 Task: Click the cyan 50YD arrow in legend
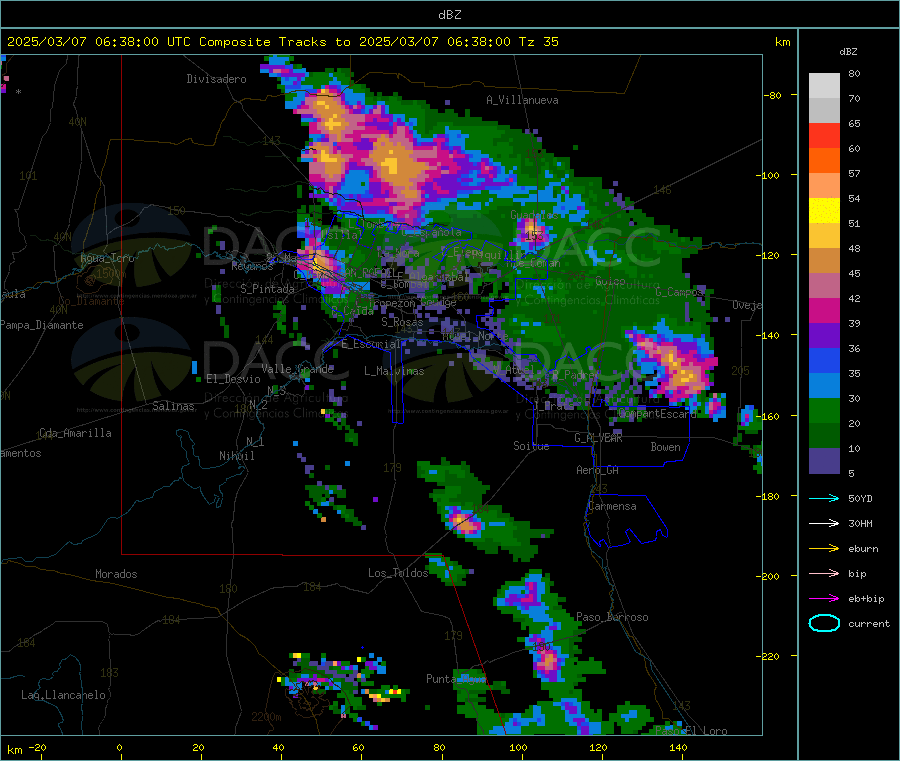[x=824, y=498]
